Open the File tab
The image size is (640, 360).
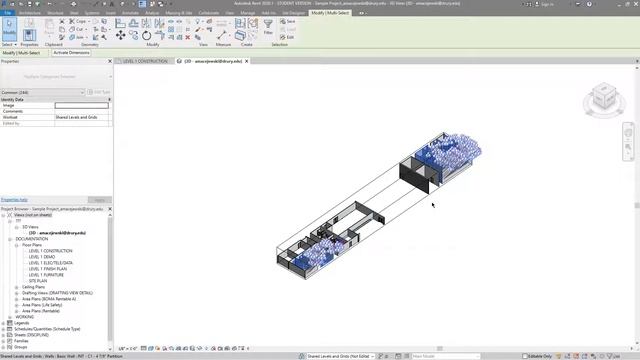[x=7, y=13]
